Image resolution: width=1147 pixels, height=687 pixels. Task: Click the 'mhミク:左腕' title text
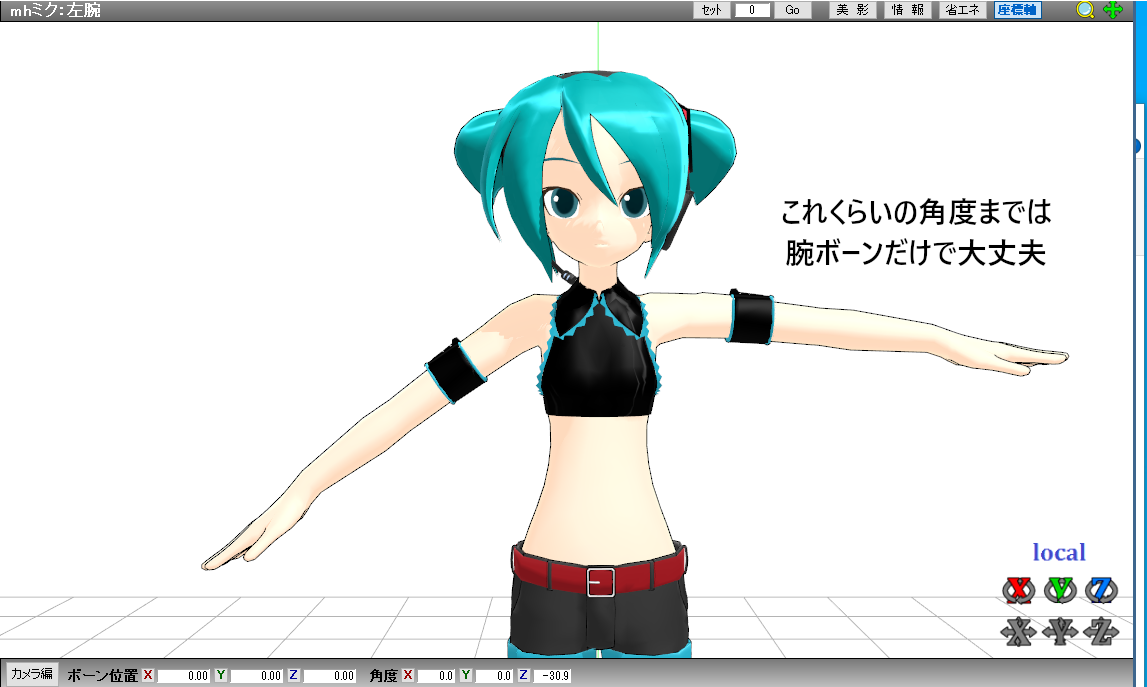point(55,10)
